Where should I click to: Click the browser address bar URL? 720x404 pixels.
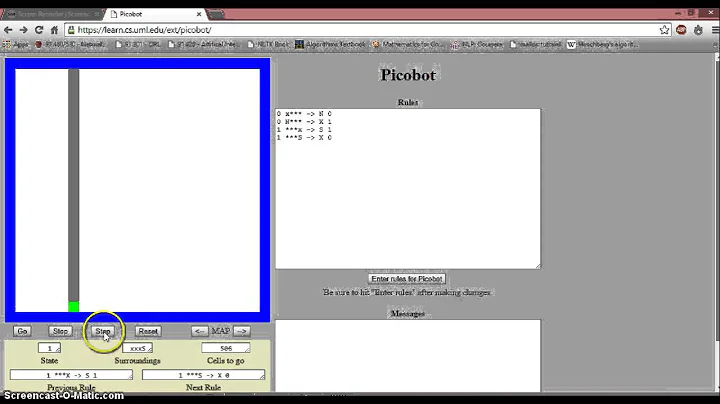point(144,30)
